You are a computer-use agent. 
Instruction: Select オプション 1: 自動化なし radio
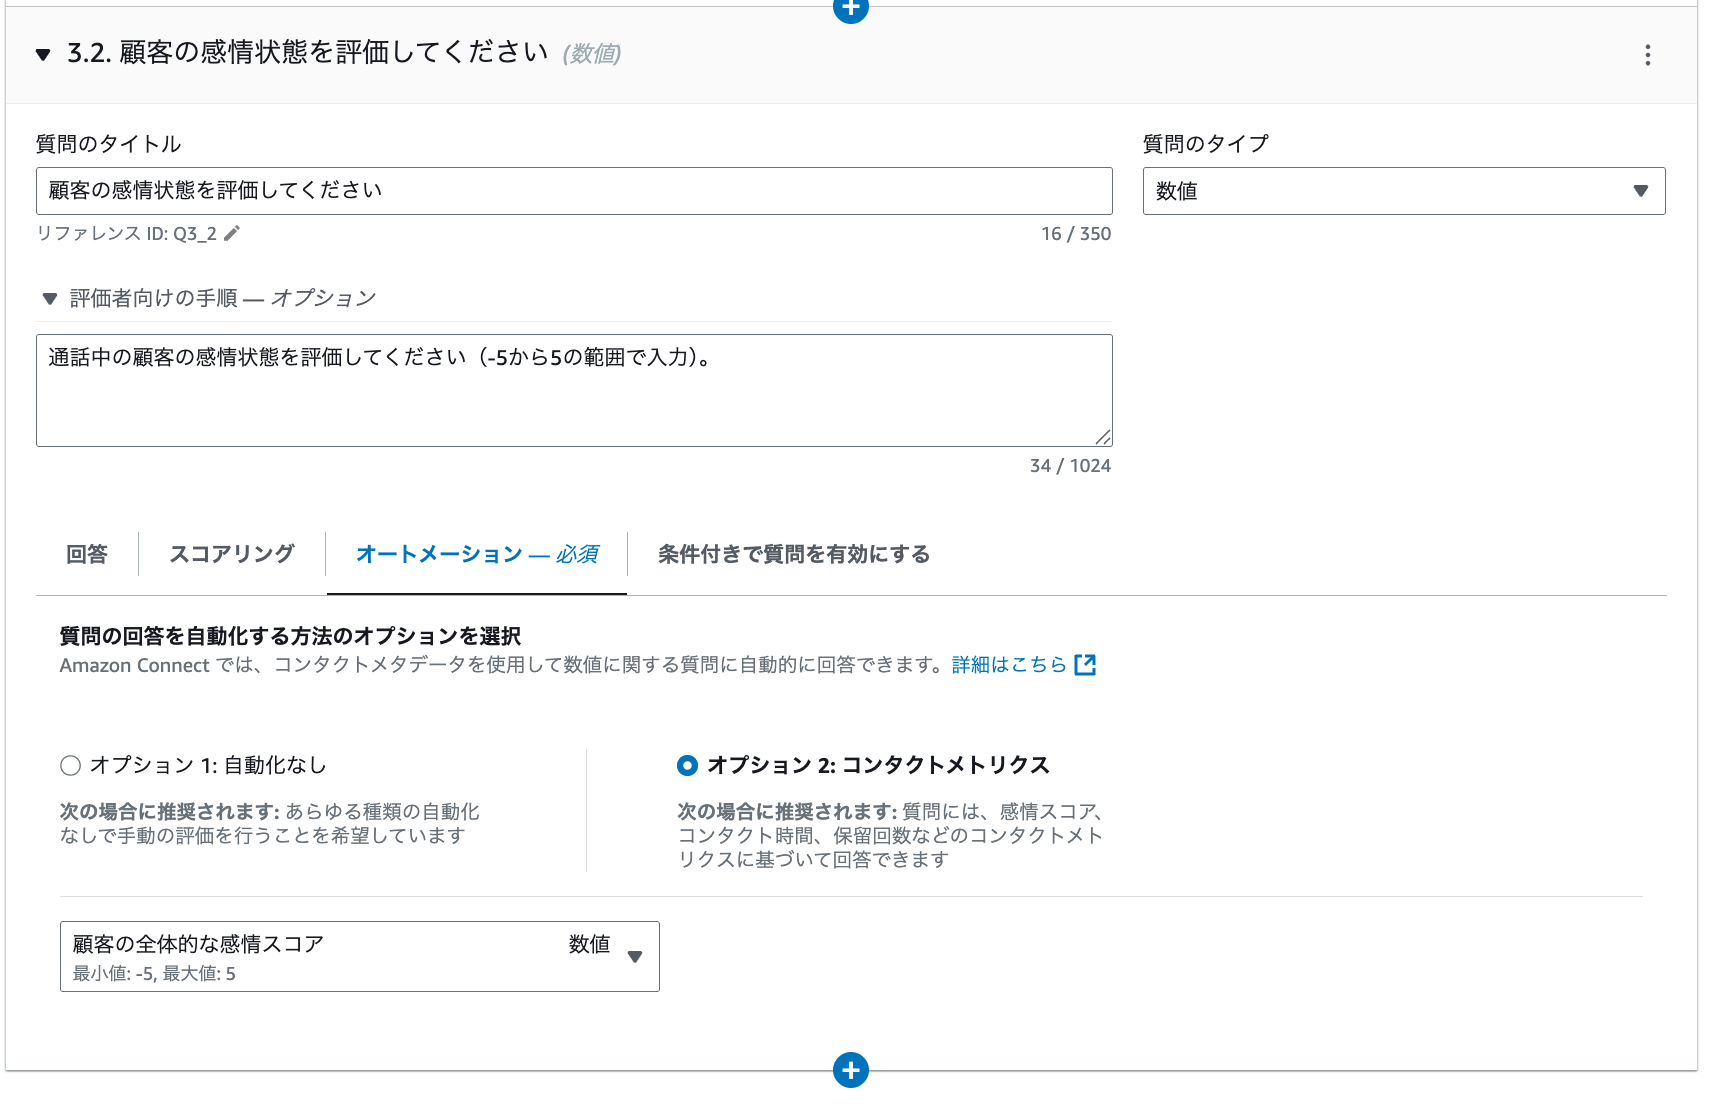[x=70, y=766]
